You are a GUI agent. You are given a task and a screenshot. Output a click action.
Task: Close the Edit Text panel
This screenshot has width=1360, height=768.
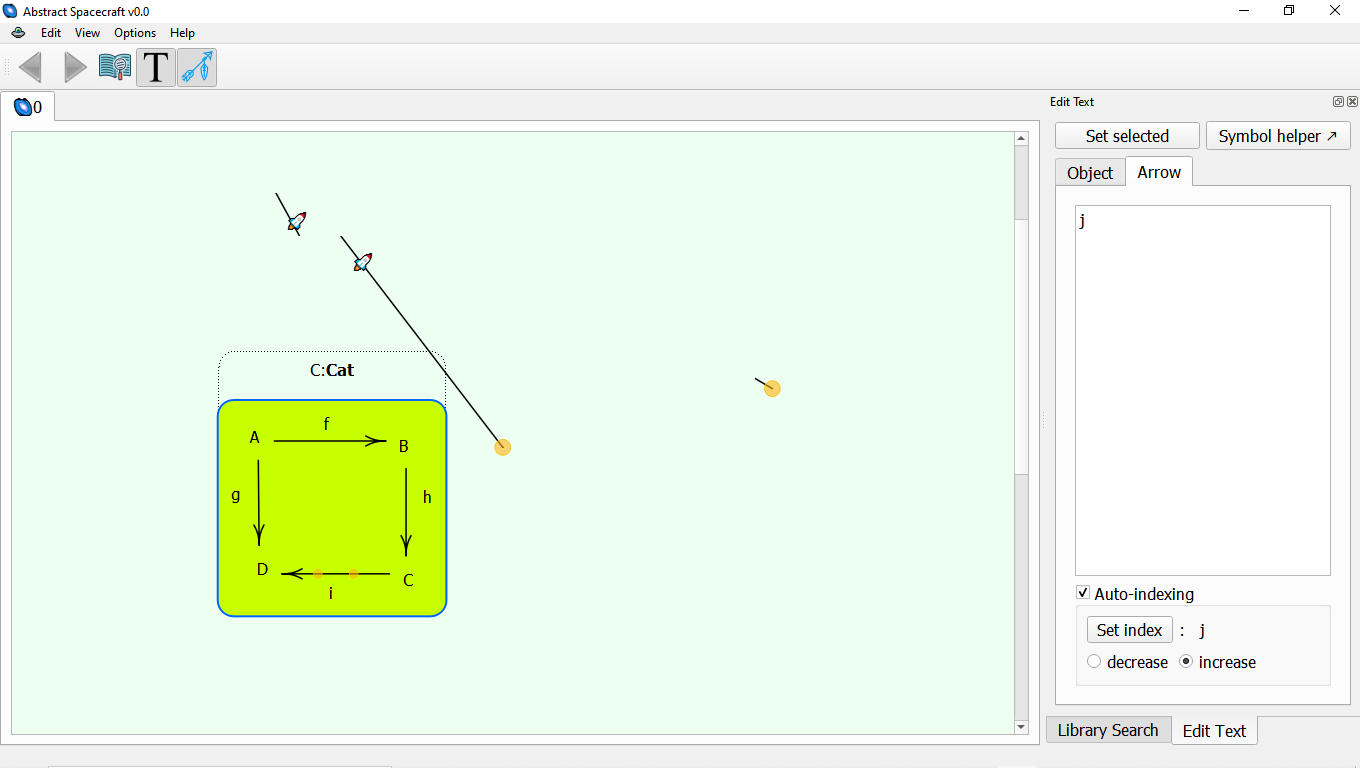click(1352, 102)
